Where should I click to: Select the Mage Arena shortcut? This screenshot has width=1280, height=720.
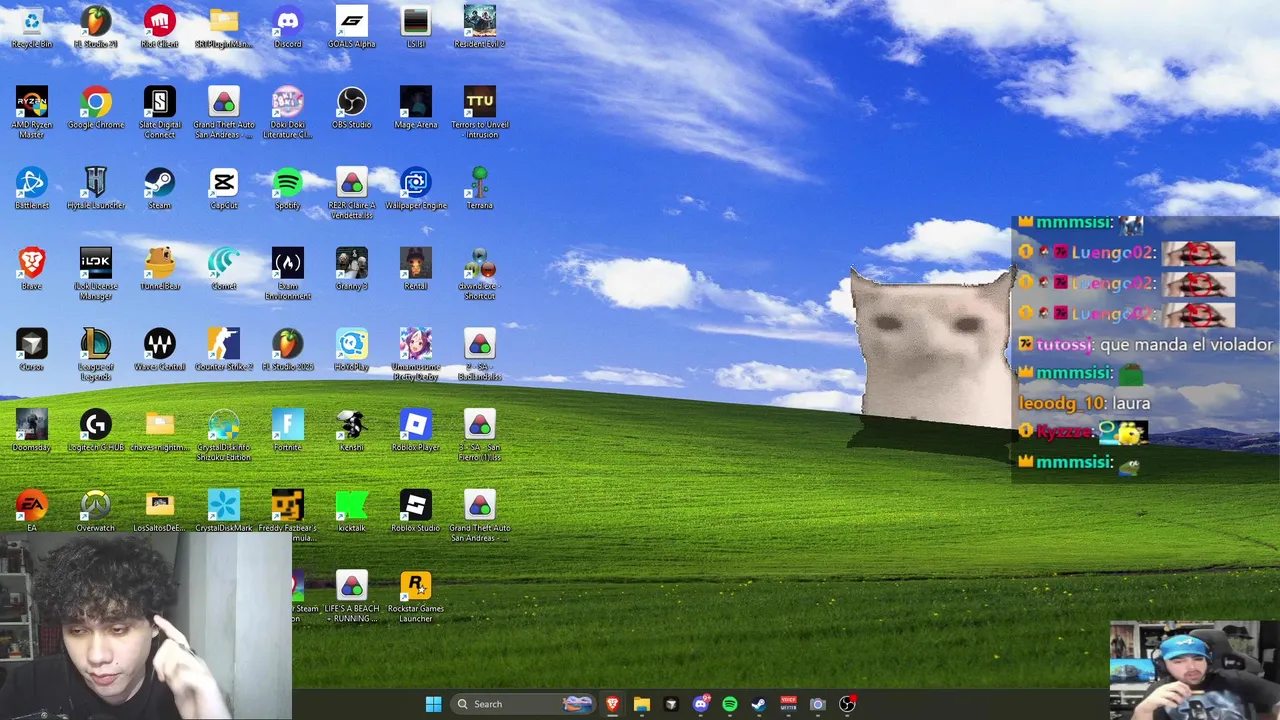coord(416,108)
